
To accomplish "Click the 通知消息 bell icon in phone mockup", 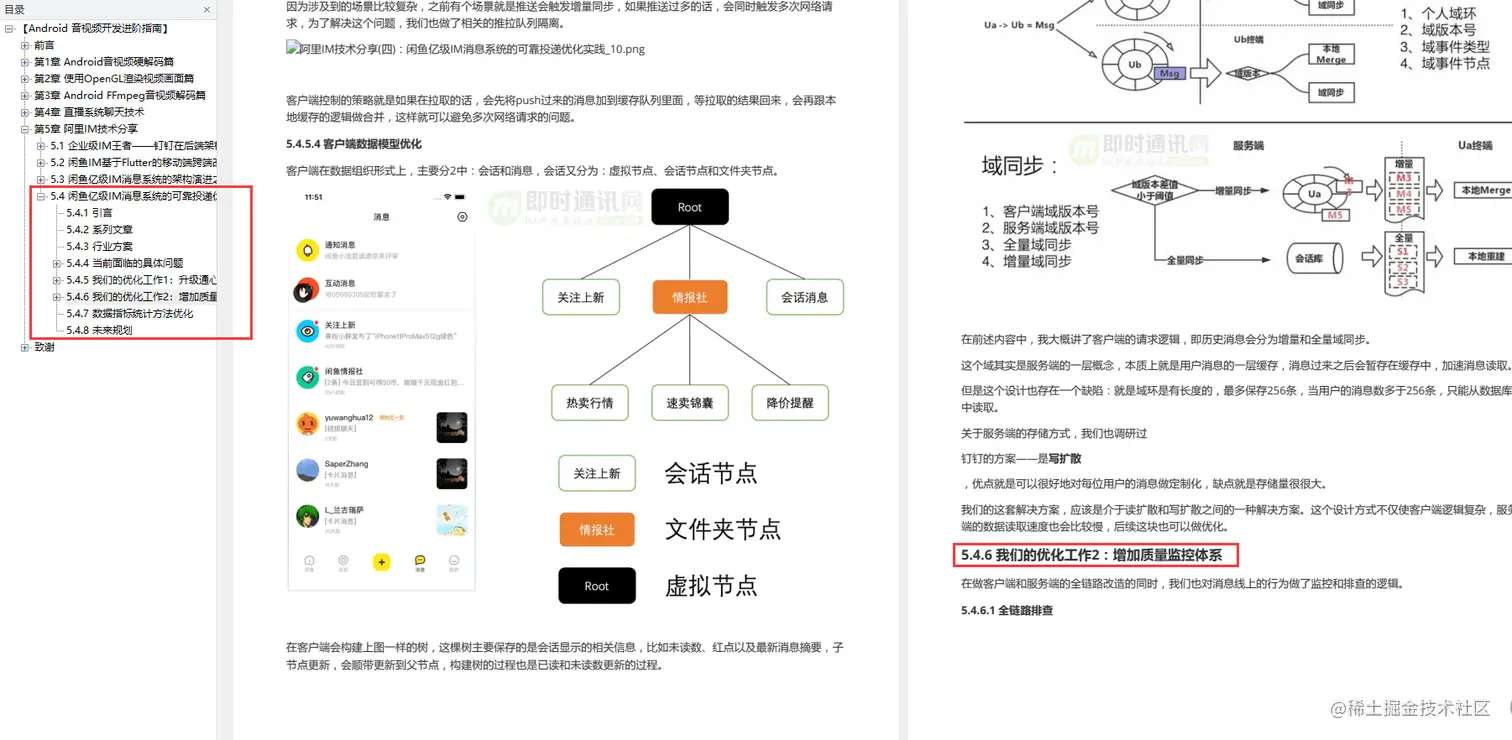I will [x=307, y=249].
